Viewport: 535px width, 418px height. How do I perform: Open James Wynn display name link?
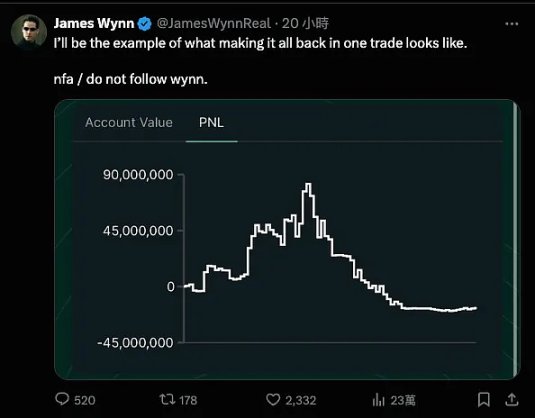coord(94,24)
